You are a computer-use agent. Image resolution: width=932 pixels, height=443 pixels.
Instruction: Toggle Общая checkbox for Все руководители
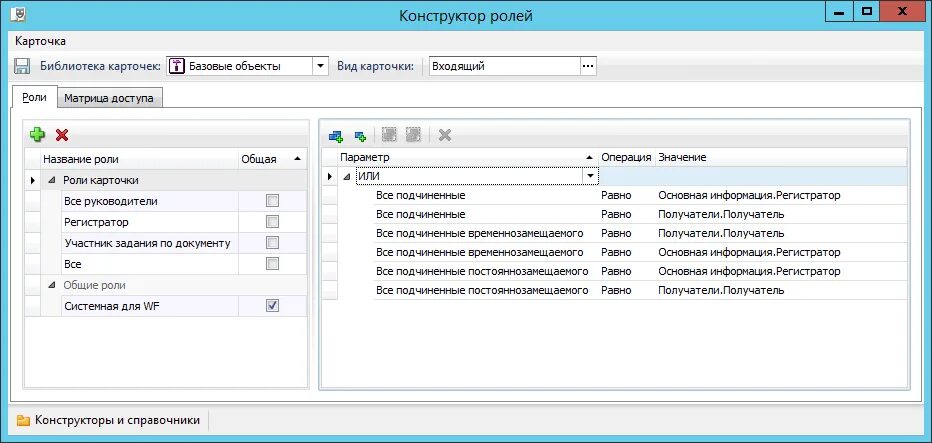click(x=272, y=201)
